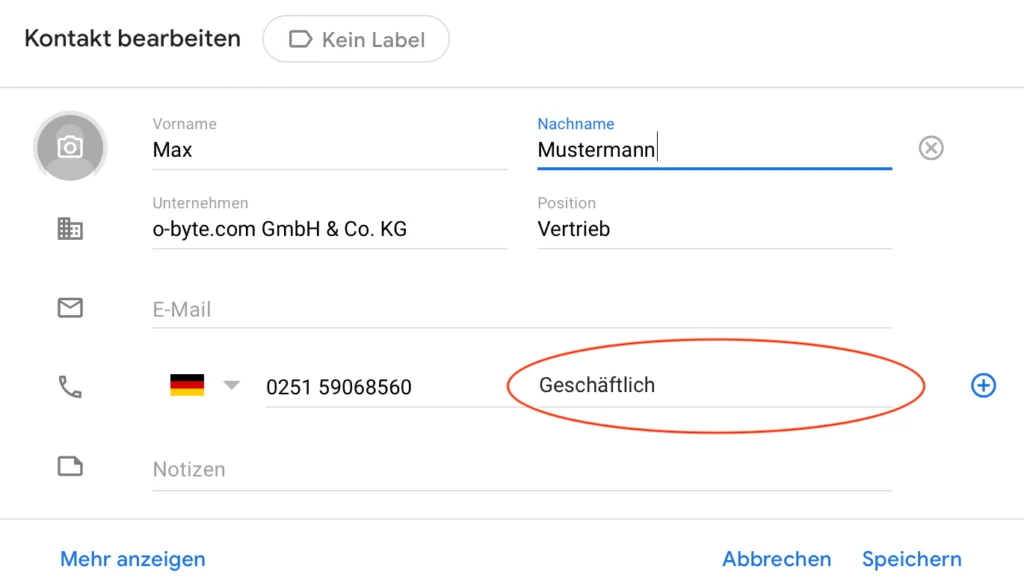Click the company building icon
Screen dimensions: 1024x587
click(x=70, y=229)
